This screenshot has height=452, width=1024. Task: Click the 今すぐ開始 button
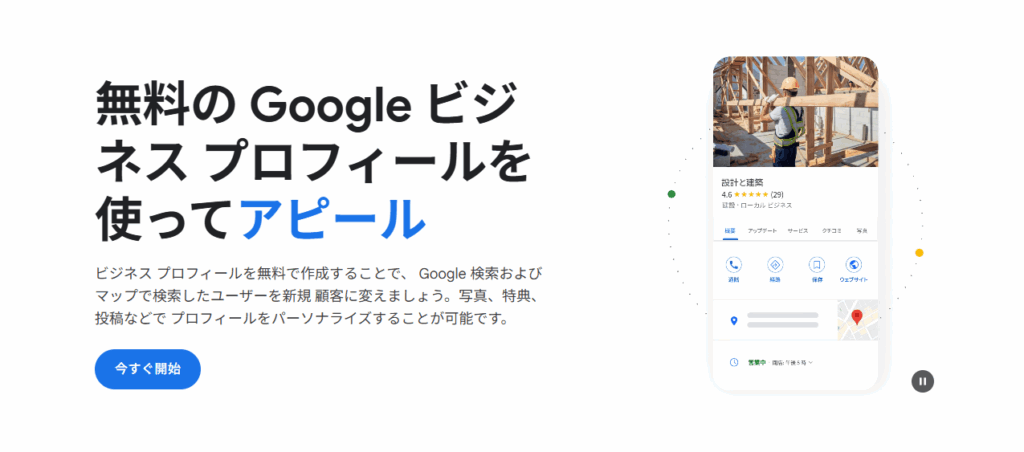click(148, 369)
